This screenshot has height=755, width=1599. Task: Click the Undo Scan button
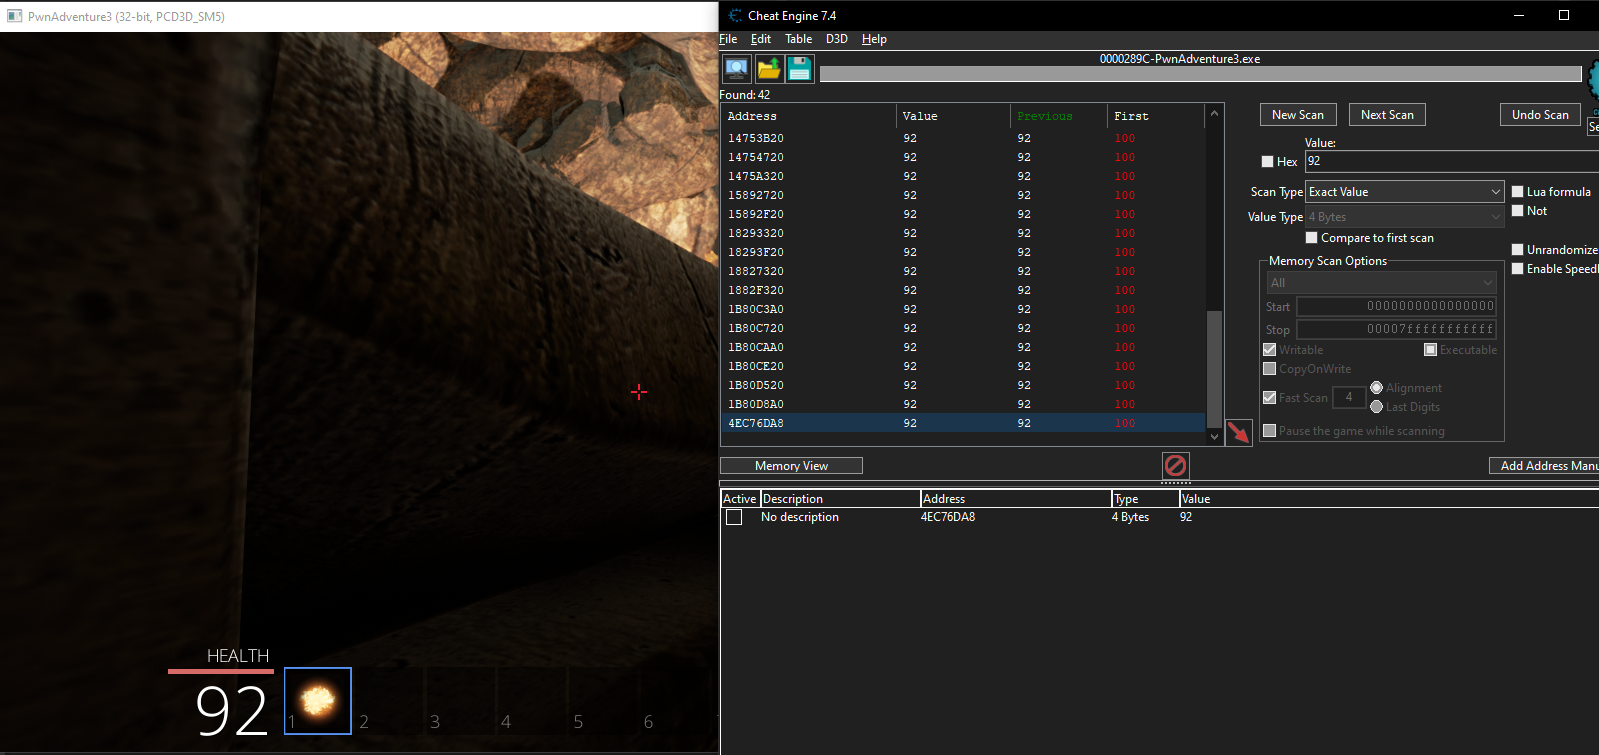point(1540,115)
